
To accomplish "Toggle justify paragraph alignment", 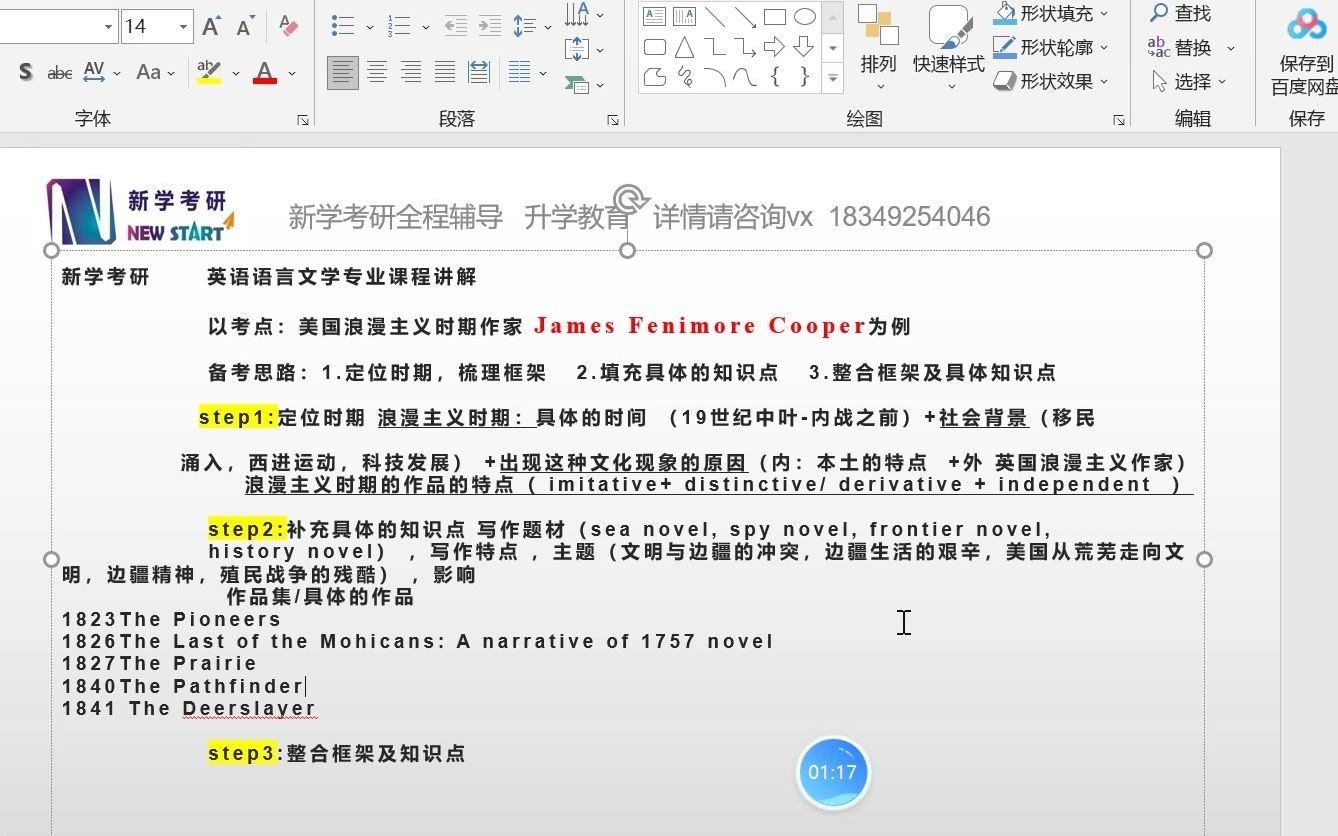I will [445, 72].
